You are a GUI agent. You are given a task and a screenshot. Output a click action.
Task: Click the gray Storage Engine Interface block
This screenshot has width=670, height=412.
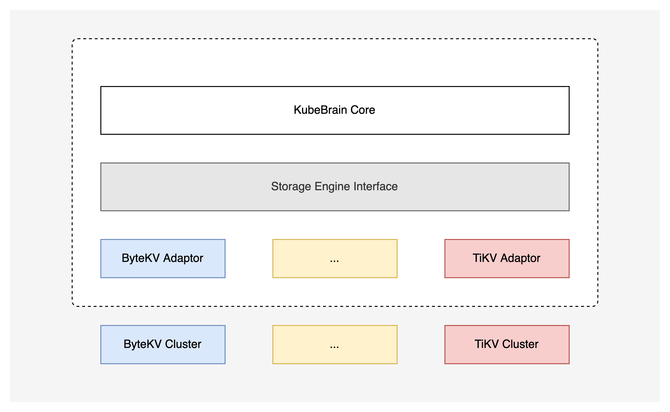pyautogui.click(x=334, y=186)
